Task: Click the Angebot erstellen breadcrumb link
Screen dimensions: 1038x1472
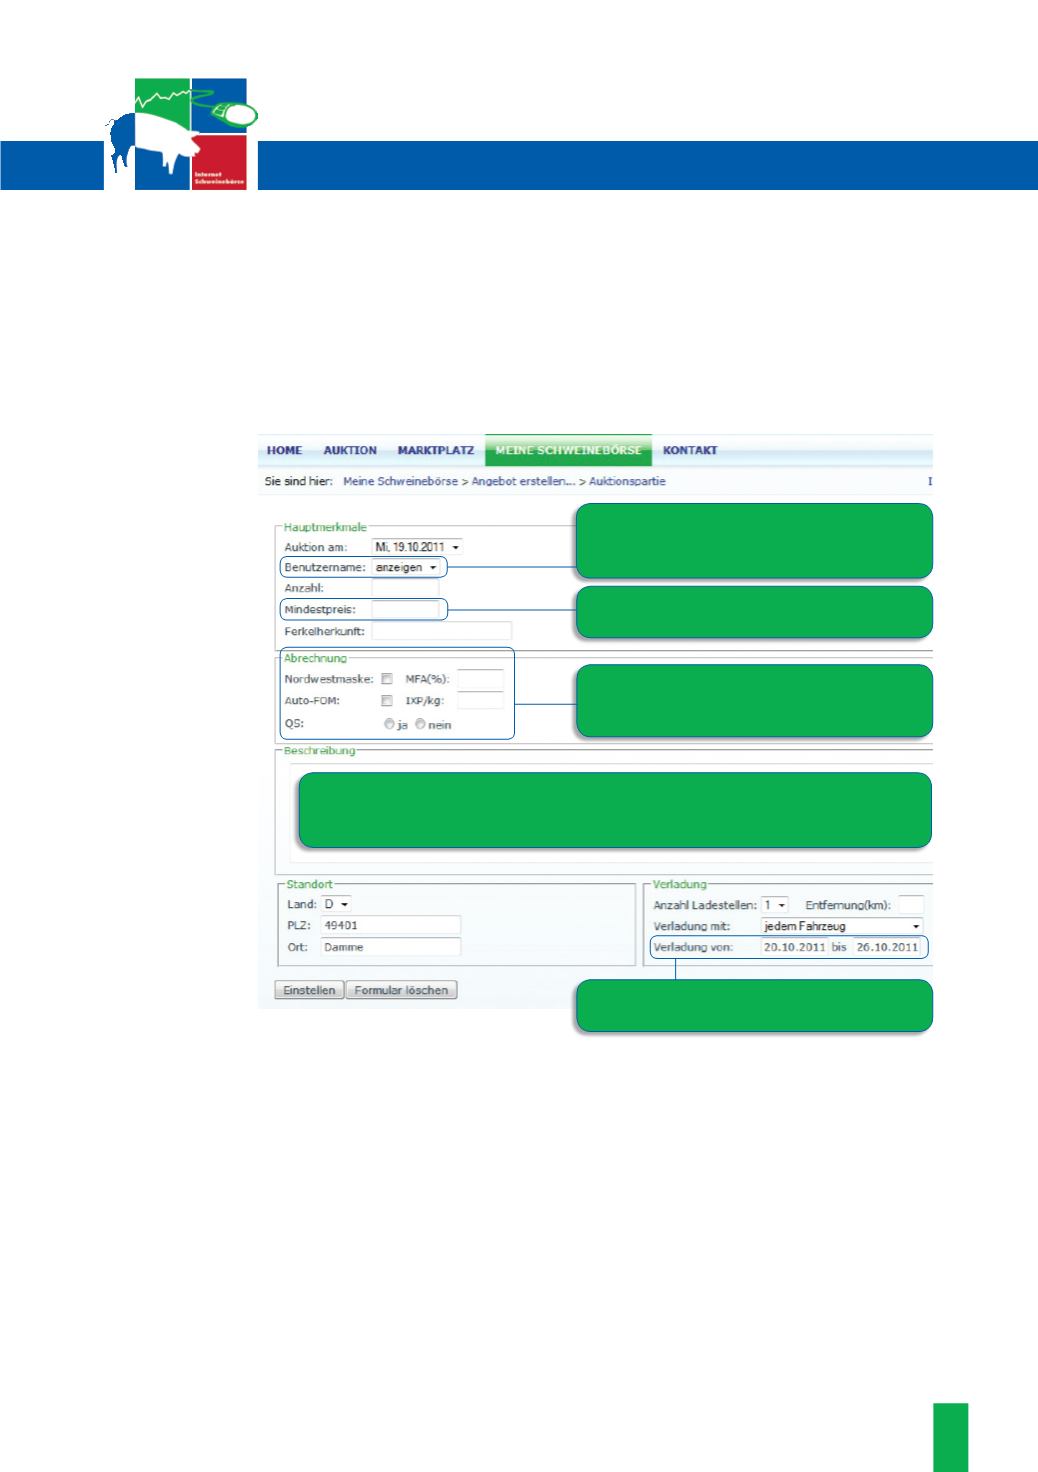Action: pos(523,482)
